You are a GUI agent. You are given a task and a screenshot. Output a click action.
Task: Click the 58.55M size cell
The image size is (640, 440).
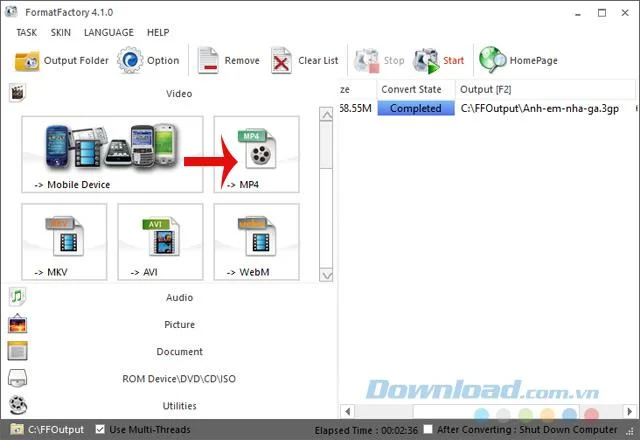pos(356,108)
